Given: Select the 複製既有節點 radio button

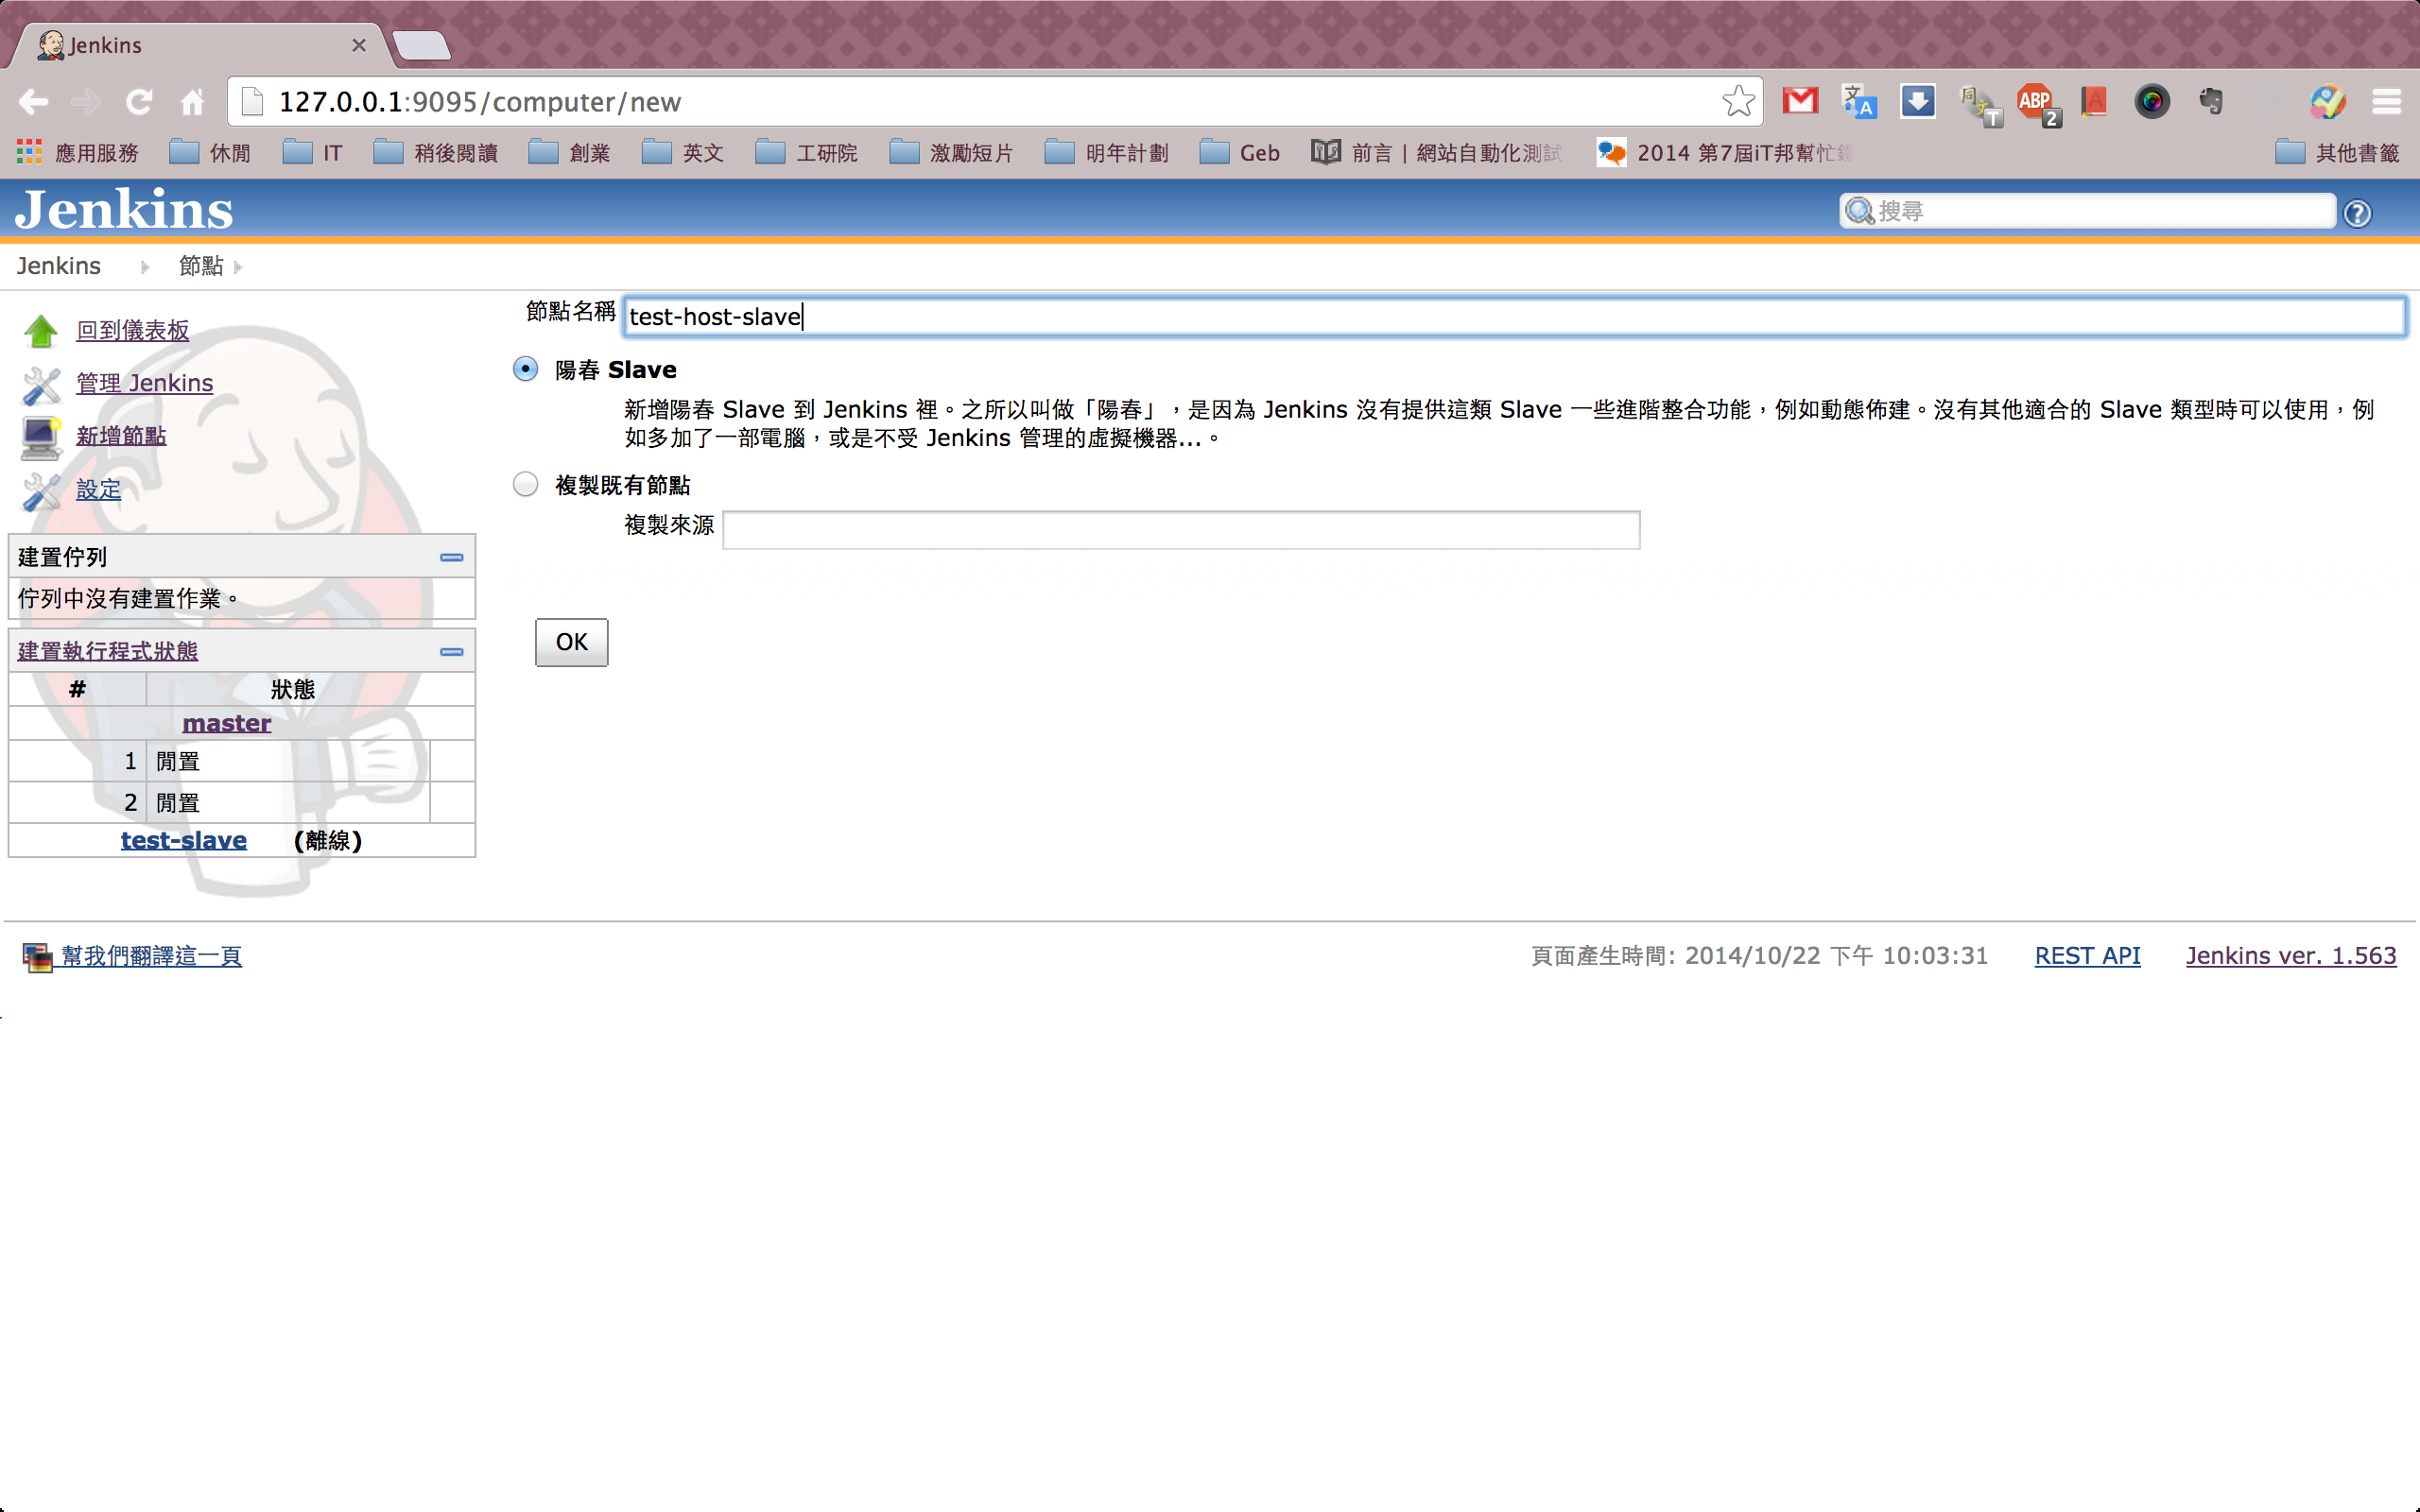Looking at the screenshot, I should point(525,484).
